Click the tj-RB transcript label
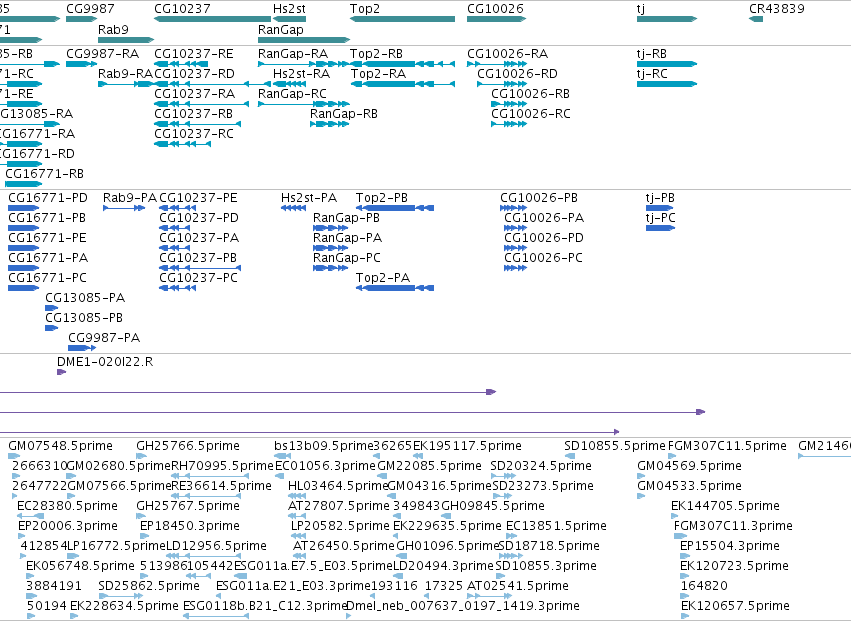The width and height of the screenshot is (851, 621). [x=652, y=54]
